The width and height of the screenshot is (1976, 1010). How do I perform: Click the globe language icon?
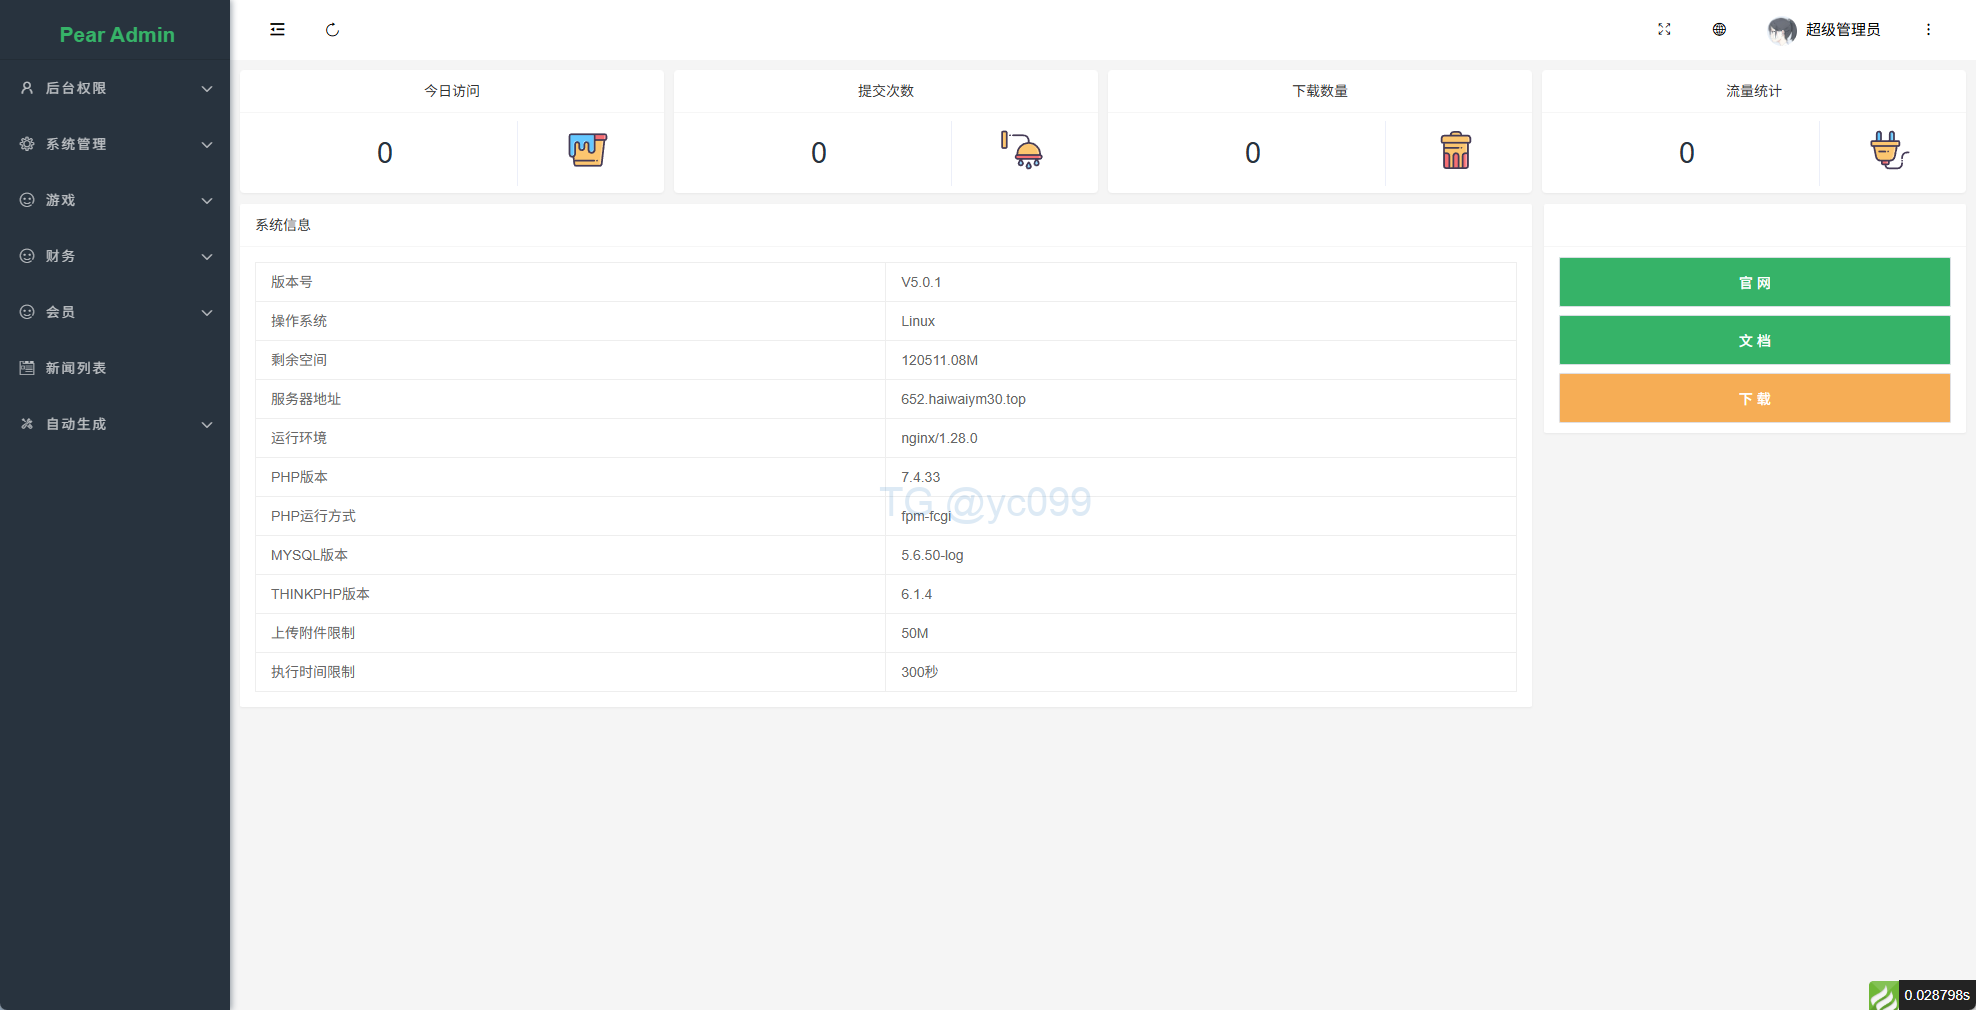[1719, 30]
